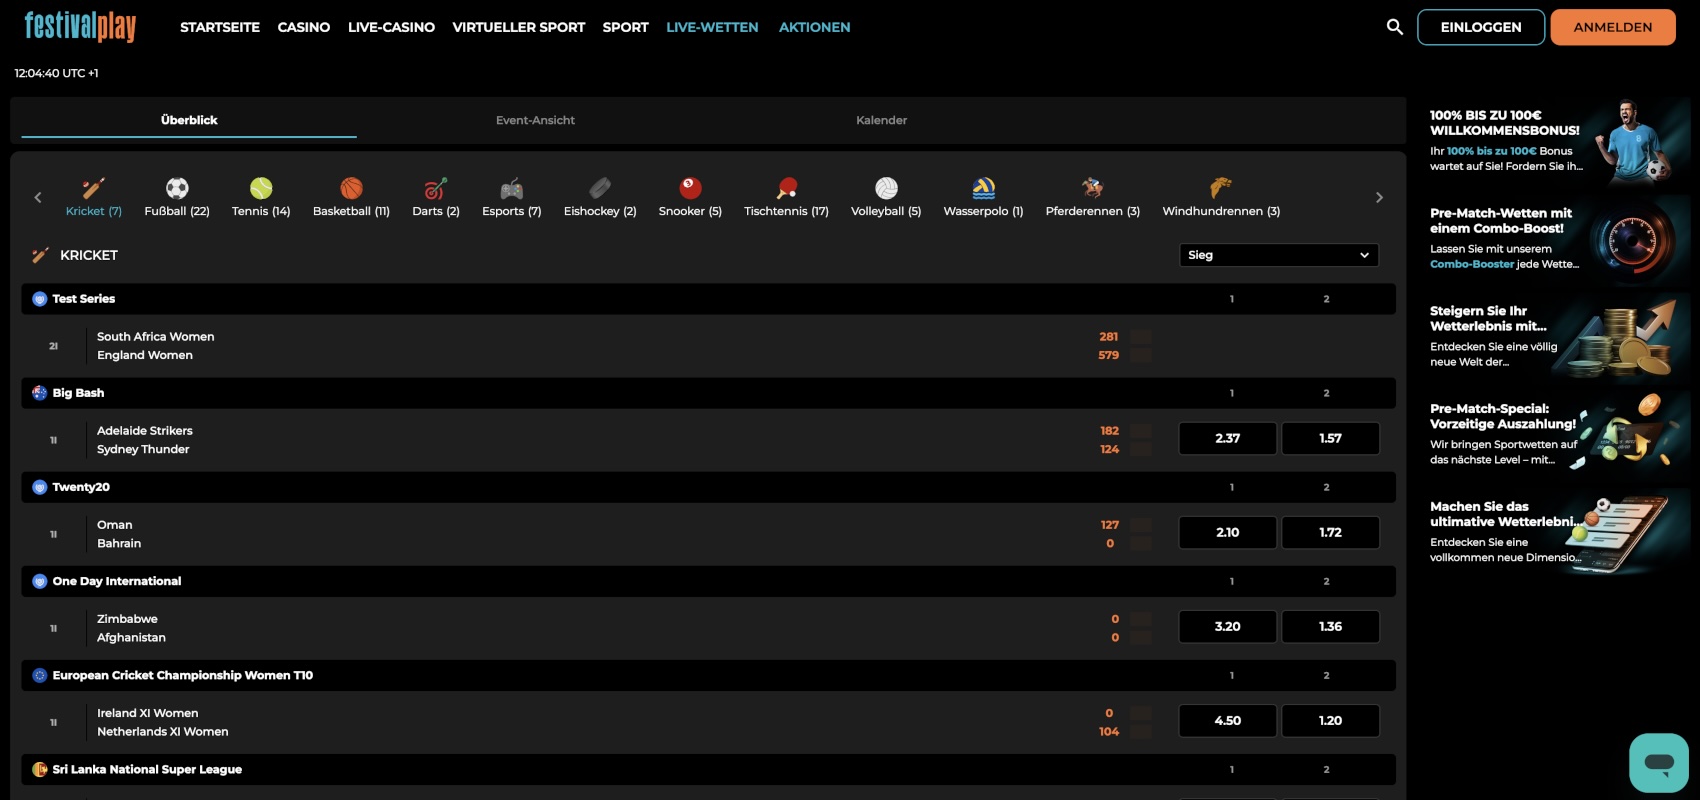
Task: Open the Live-Casino menu item
Action: [391, 27]
